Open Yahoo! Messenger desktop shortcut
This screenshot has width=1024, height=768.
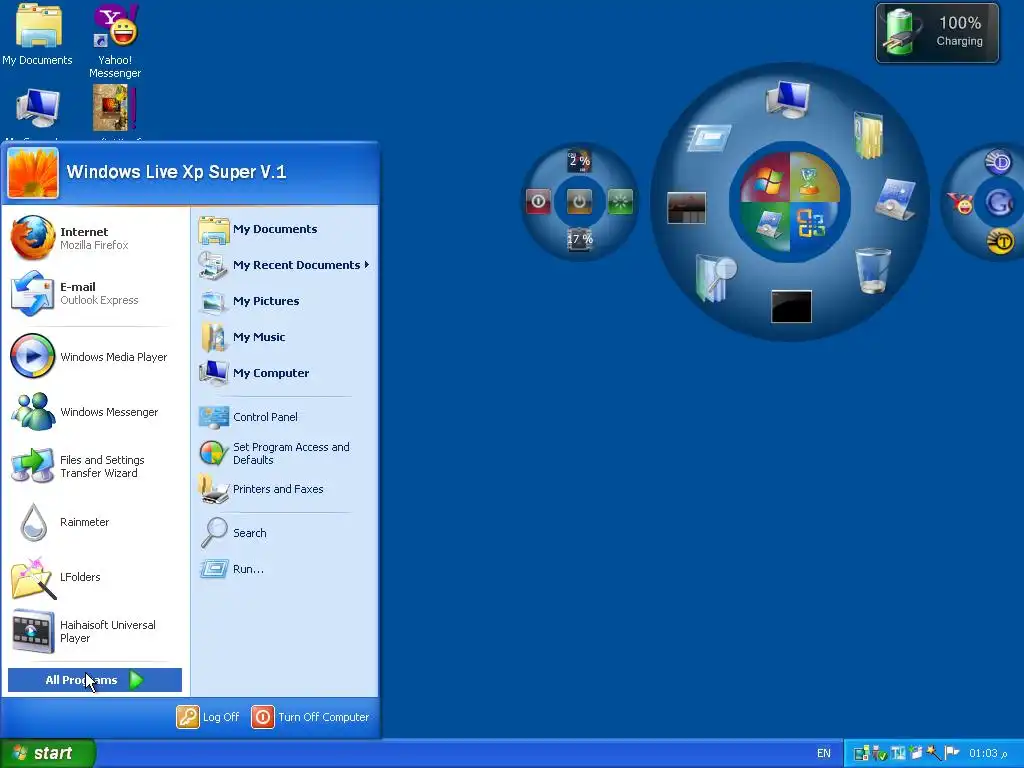[x=115, y=41]
